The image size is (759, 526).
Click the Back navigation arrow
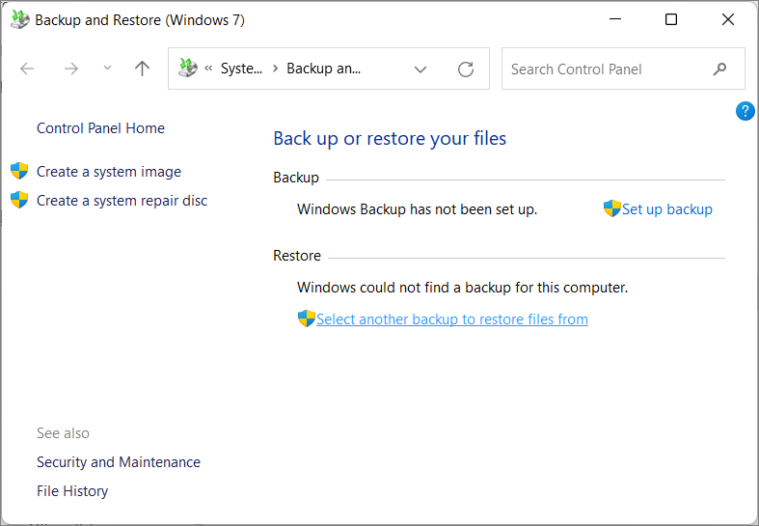point(27,69)
